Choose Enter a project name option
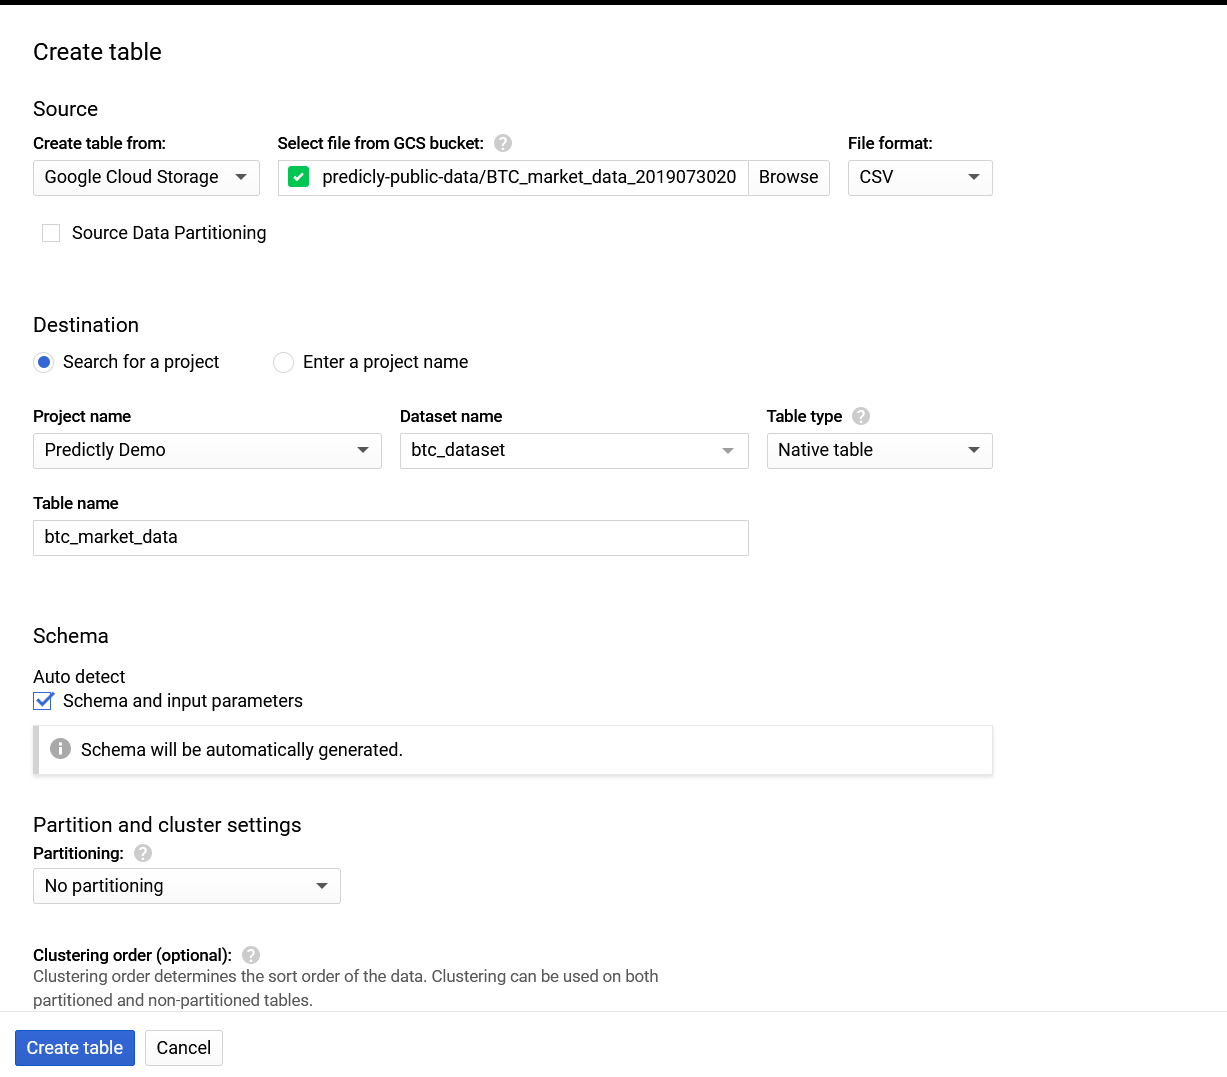The image size is (1227, 1077). pyautogui.click(x=284, y=362)
